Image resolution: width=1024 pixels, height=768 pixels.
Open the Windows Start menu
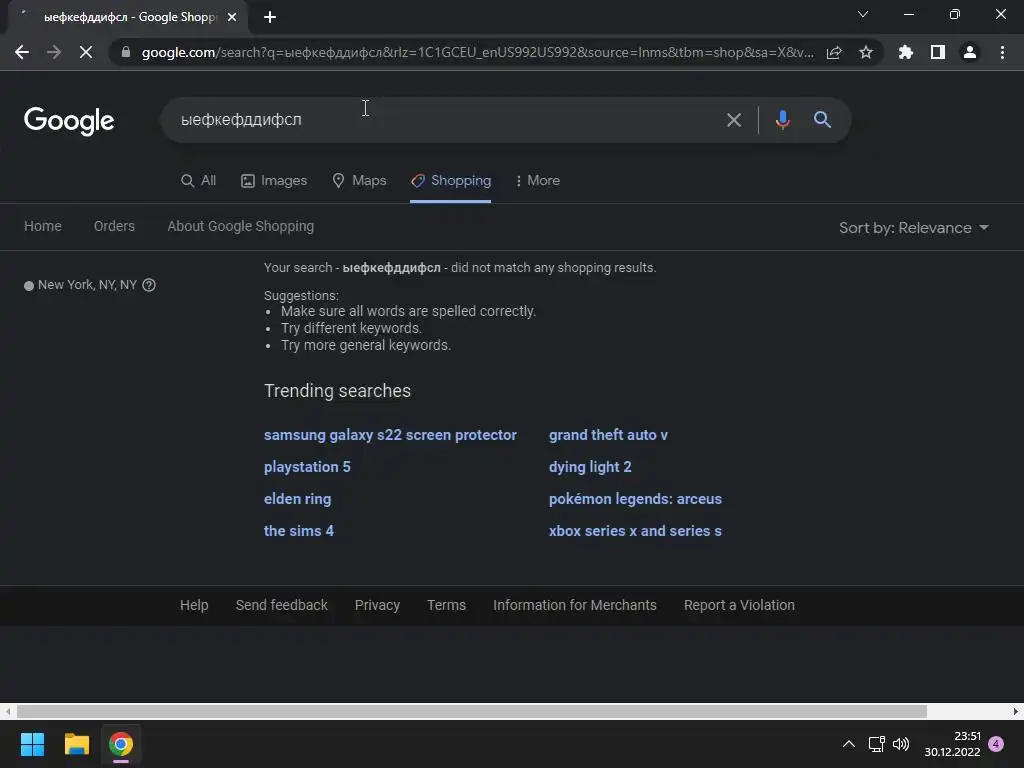(x=32, y=744)
